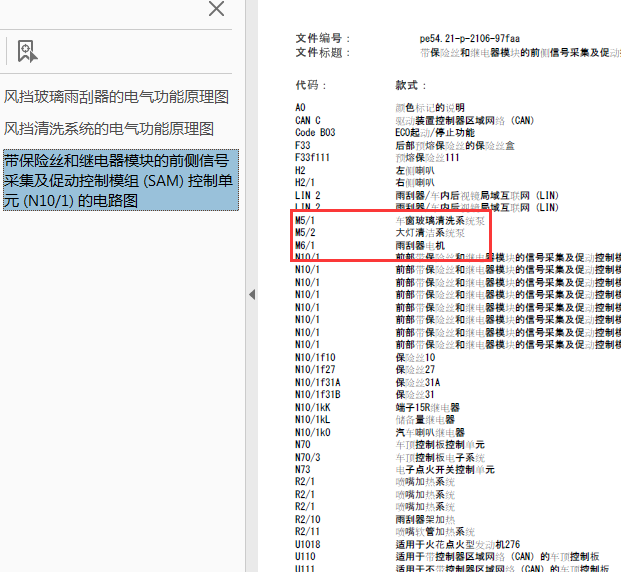Image resolution: width=621 pixels, height=572 pixels.
Task: Collapse the side panel using the left arrow
Action: tap(252, 294)
